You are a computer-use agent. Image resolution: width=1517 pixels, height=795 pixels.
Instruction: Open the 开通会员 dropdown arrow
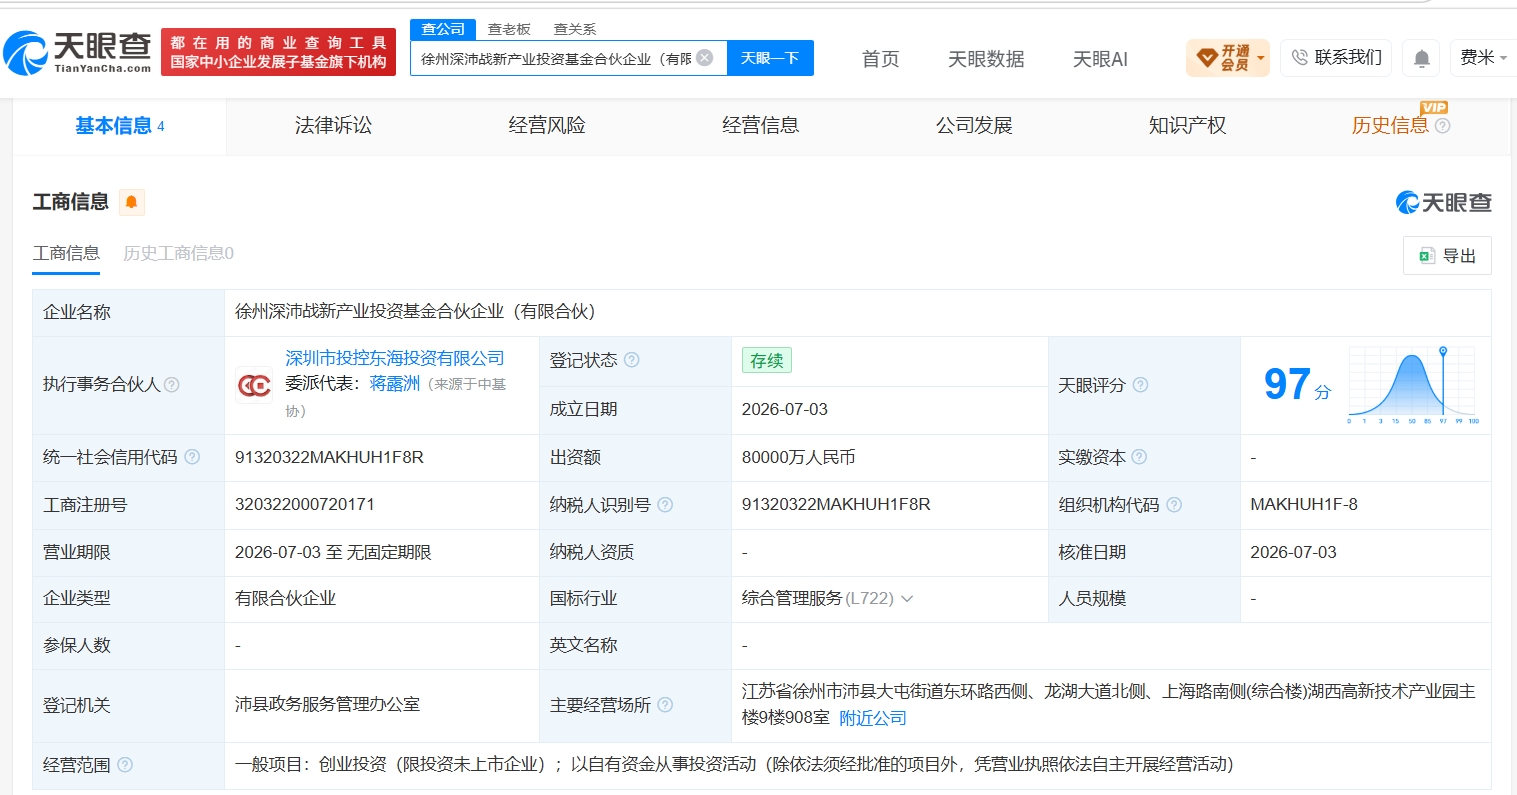pos(1261,58)
